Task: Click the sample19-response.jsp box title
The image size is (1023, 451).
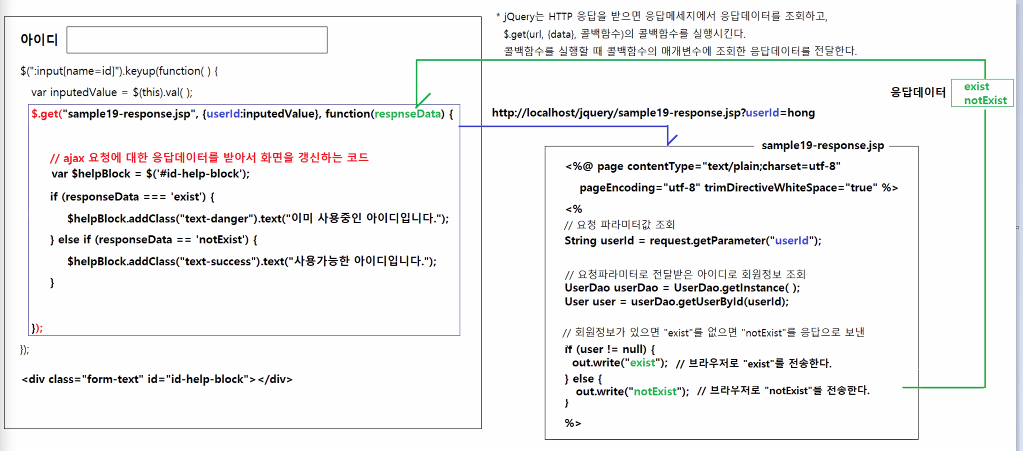Action: (822, 147)
